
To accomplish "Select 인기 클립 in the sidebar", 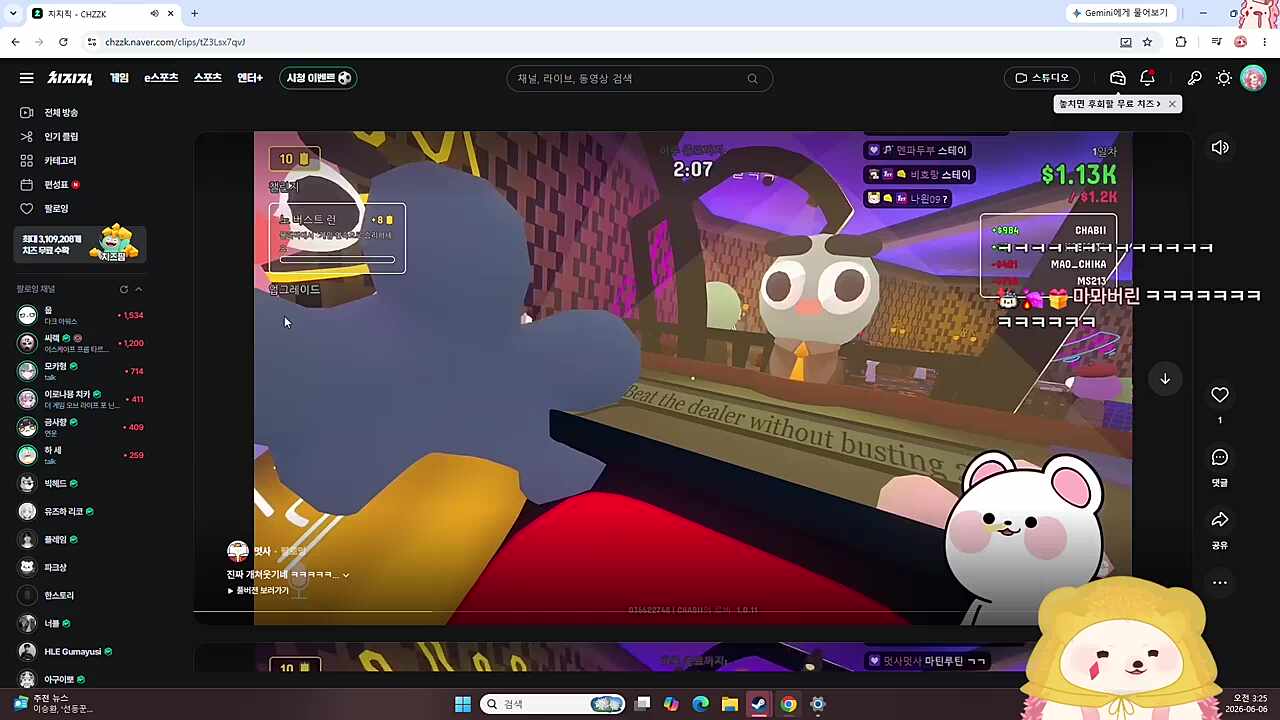I will (61, 137).
